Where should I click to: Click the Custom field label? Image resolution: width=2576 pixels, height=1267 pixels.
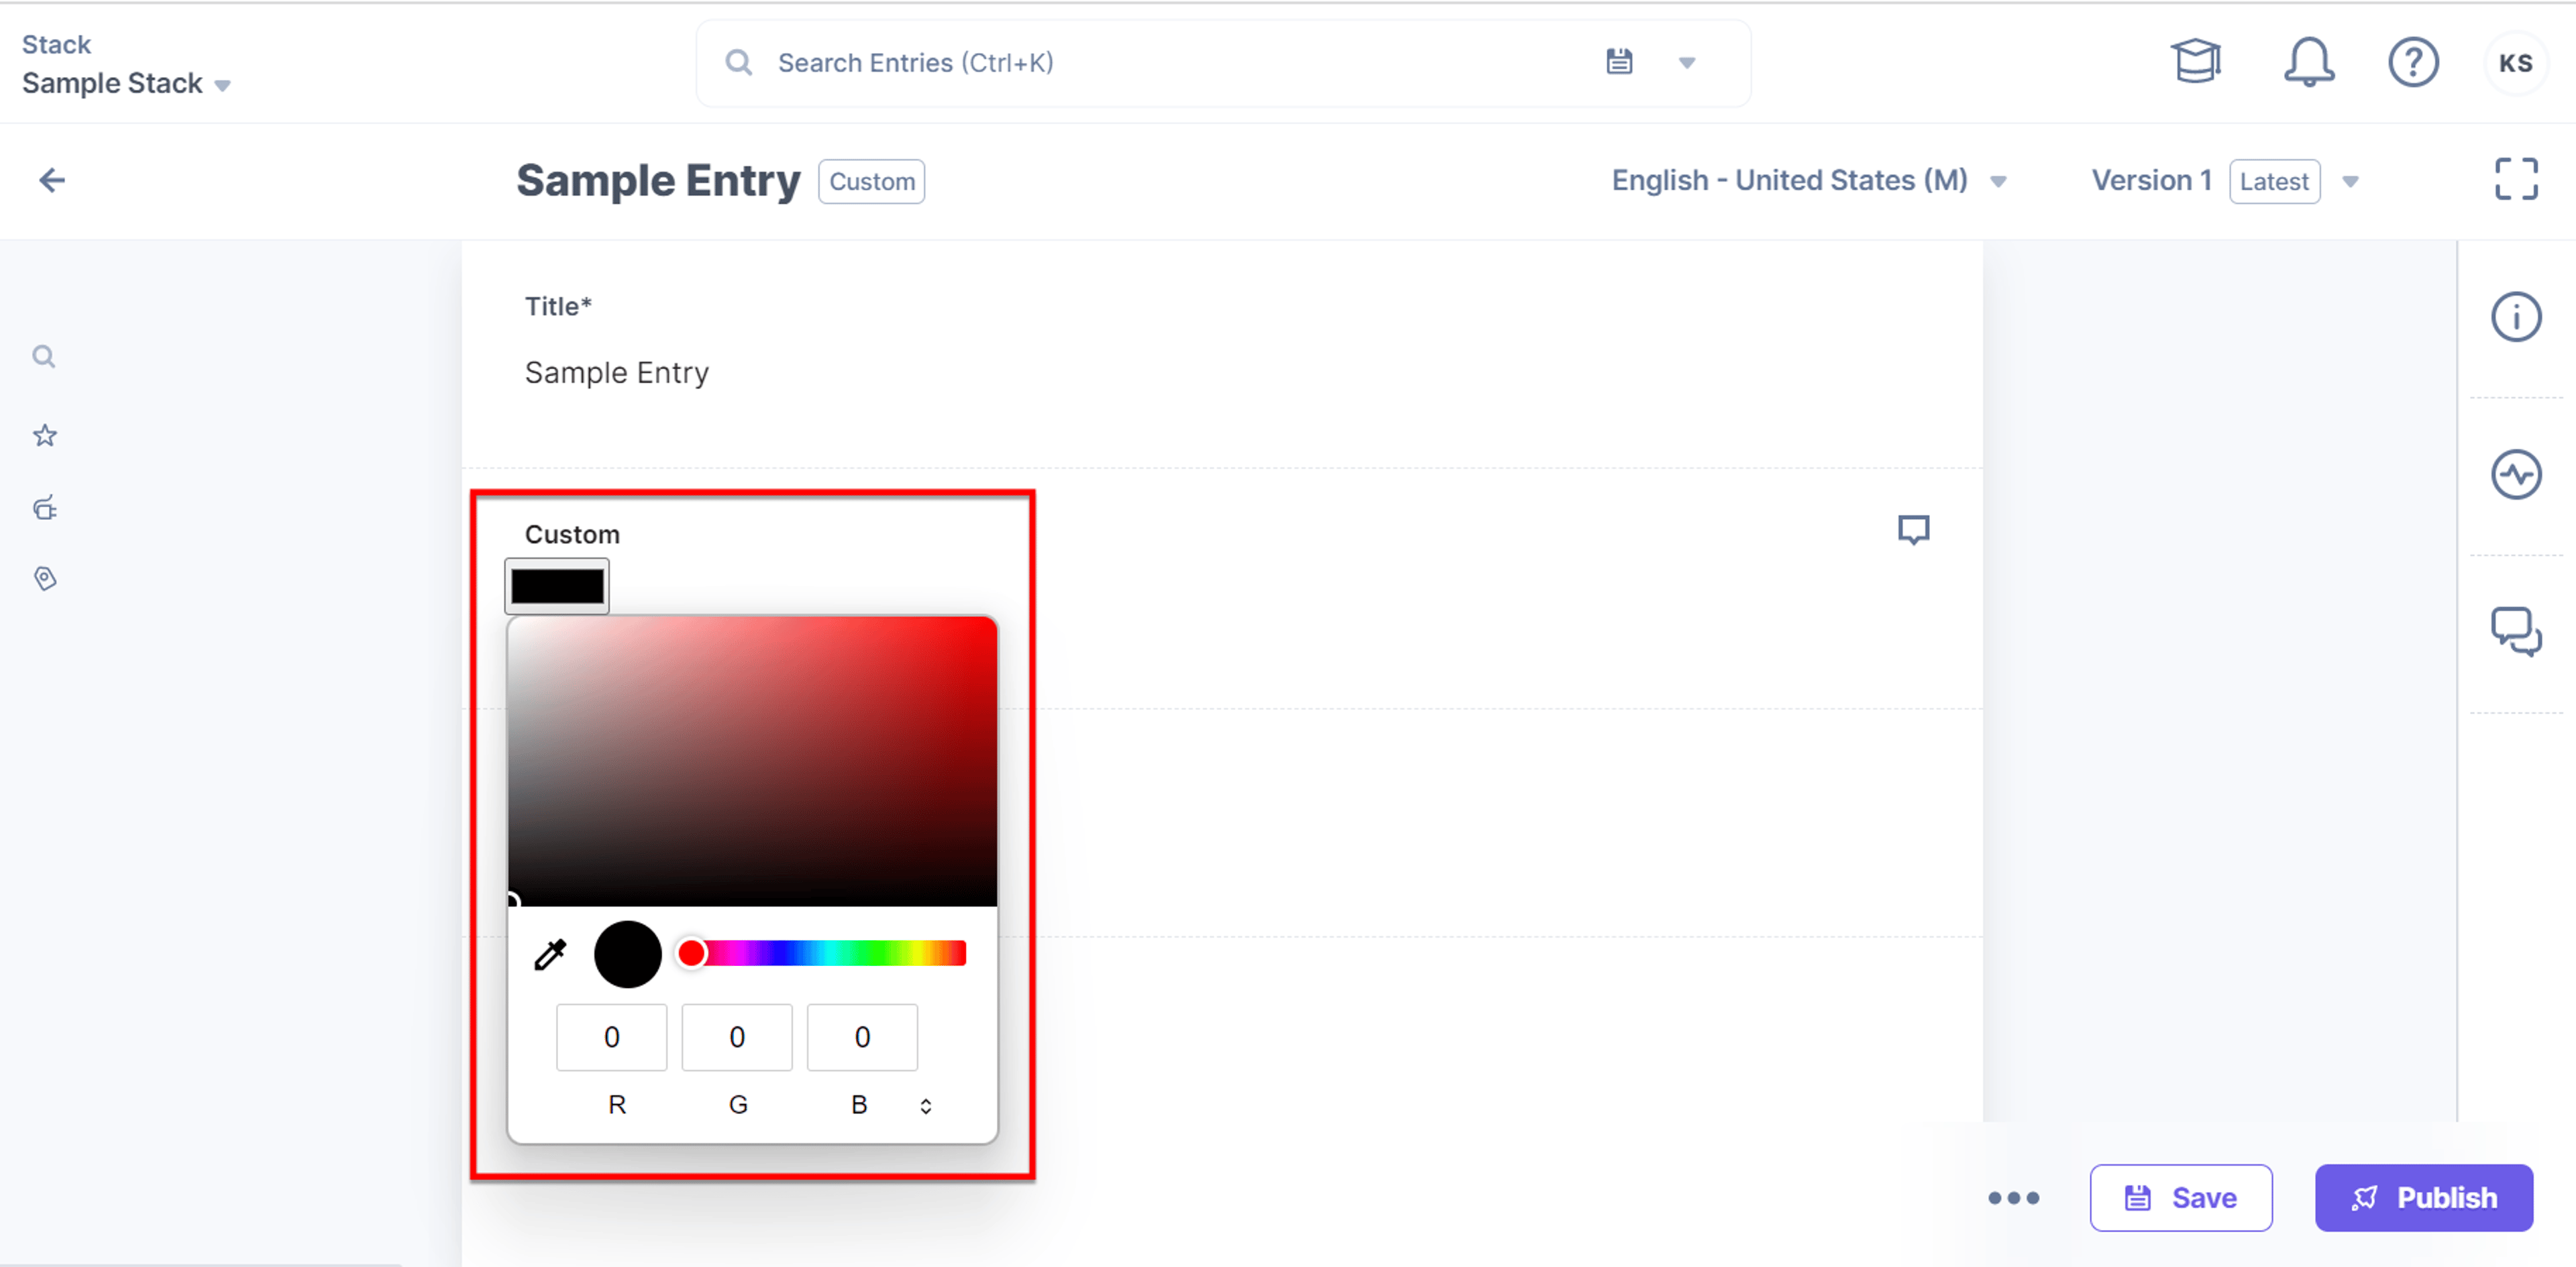pos(572,534)
